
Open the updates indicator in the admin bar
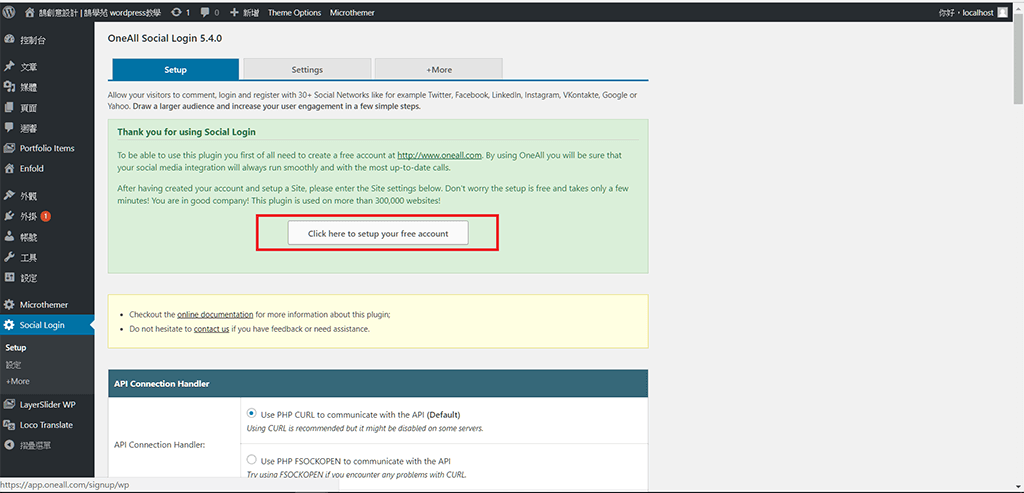click(181, 12)
